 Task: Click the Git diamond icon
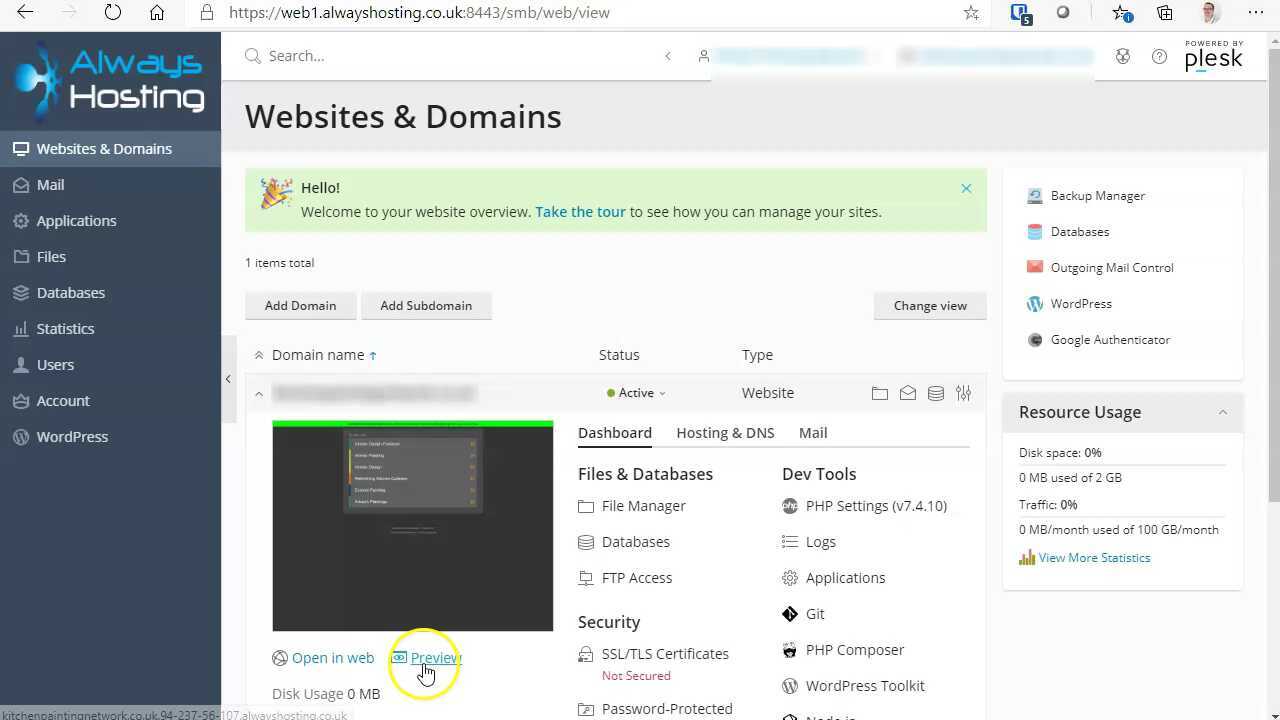coord(790,614)
